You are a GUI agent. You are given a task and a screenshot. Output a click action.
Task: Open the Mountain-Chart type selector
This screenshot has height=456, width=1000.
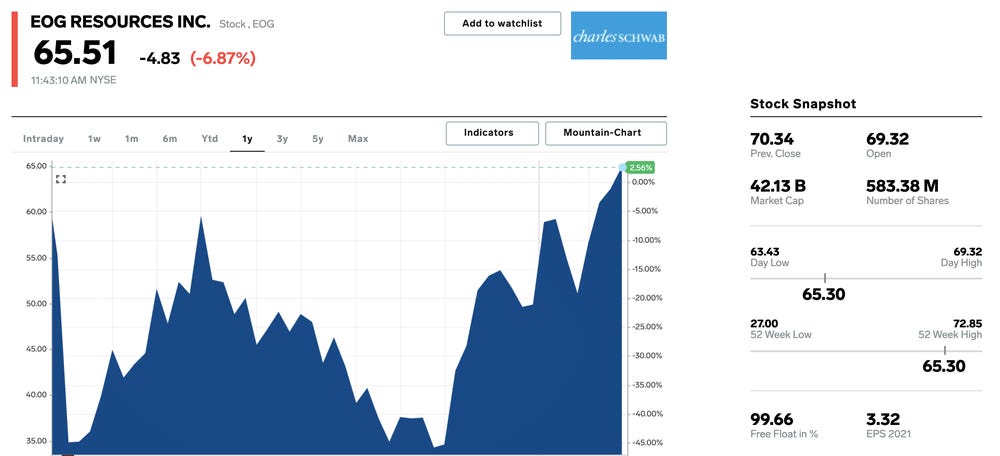pos(606,133)
